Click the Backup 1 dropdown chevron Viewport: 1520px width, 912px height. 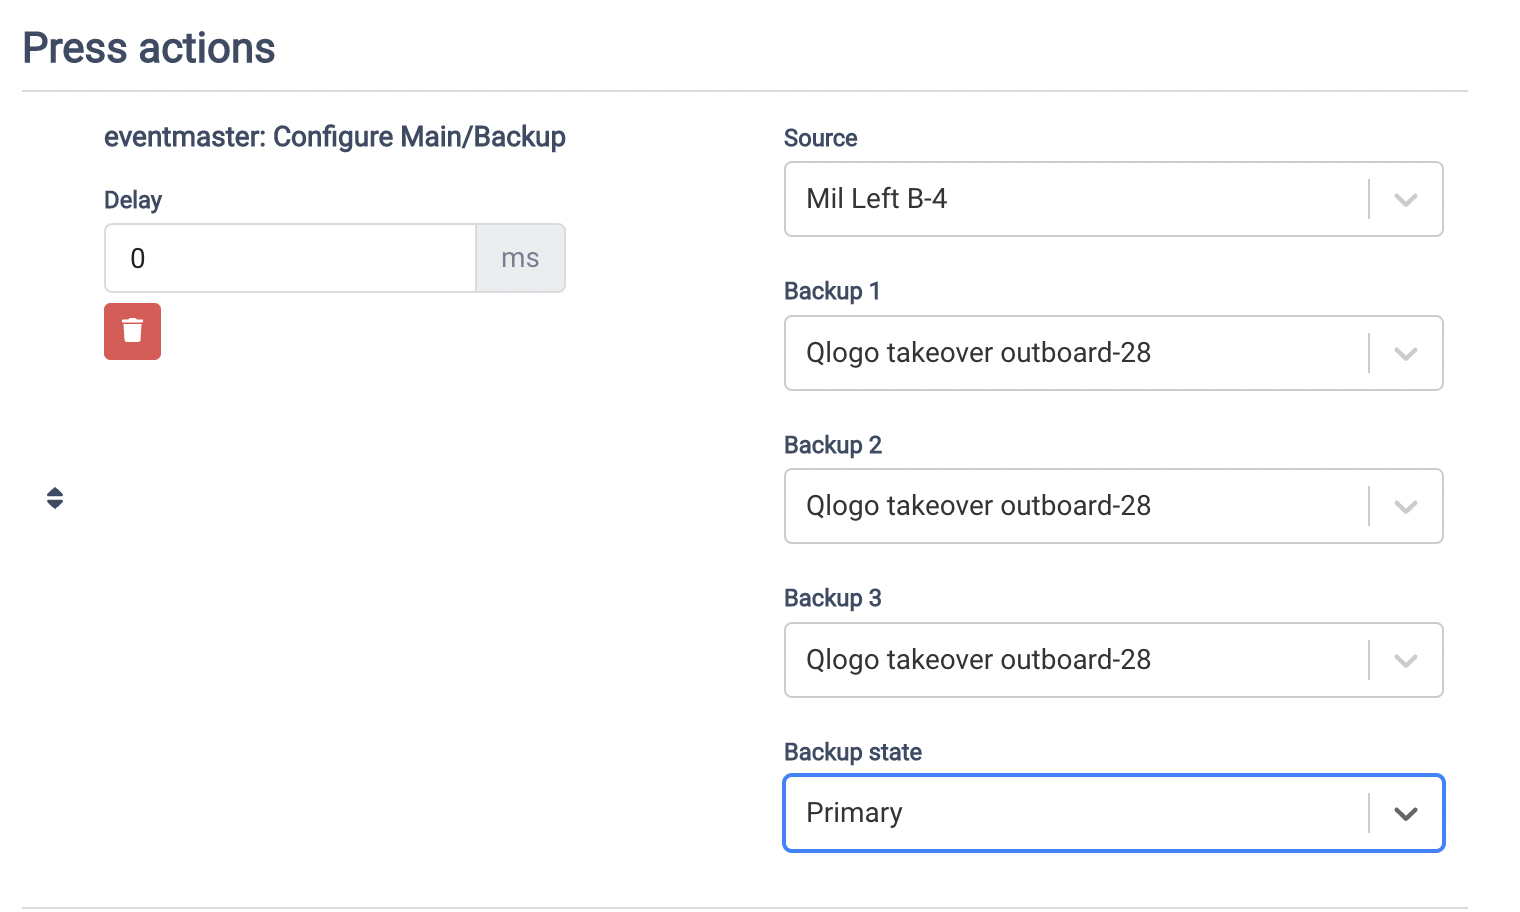pyautogui.click(x=1405, y=353)
